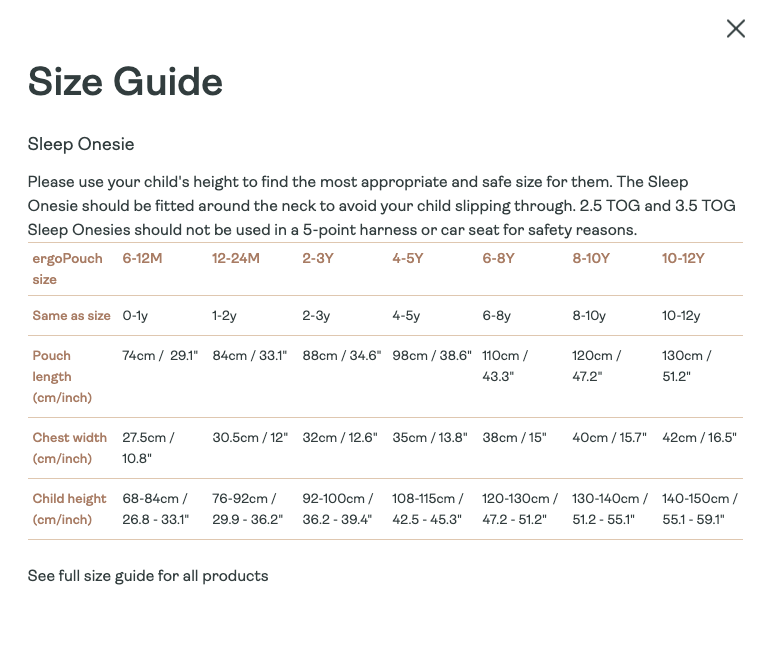Select the 4-5Y size column header

pyautogui.click(x=408, y=258)
